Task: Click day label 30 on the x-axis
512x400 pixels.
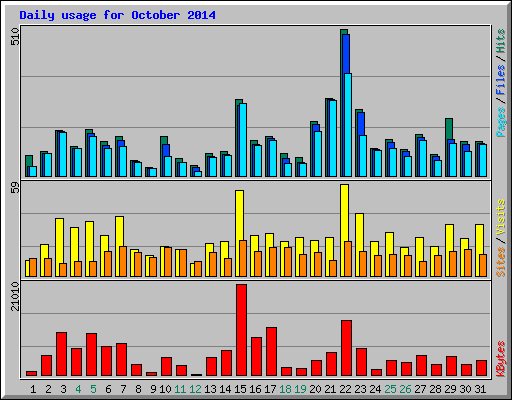Action: (465, 389)
